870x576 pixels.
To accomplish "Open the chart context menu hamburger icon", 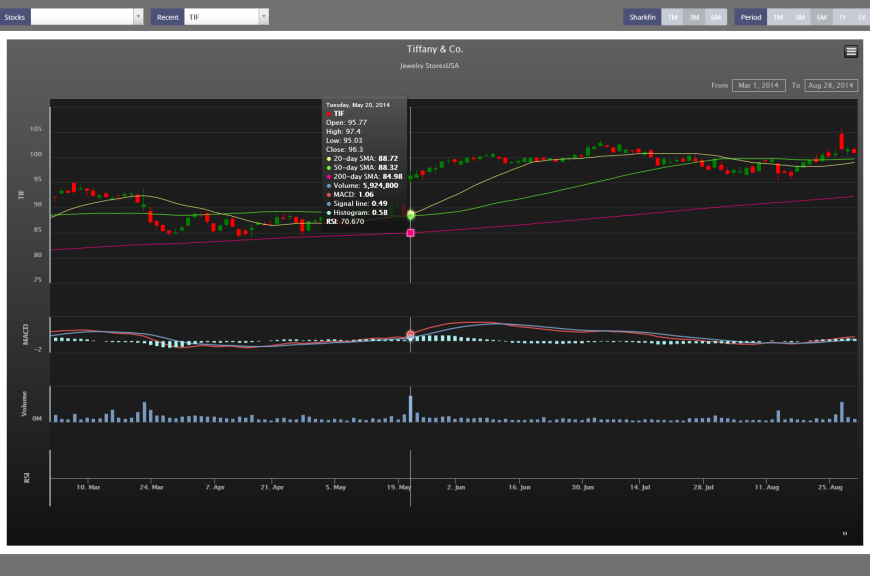I will [850, 51].
